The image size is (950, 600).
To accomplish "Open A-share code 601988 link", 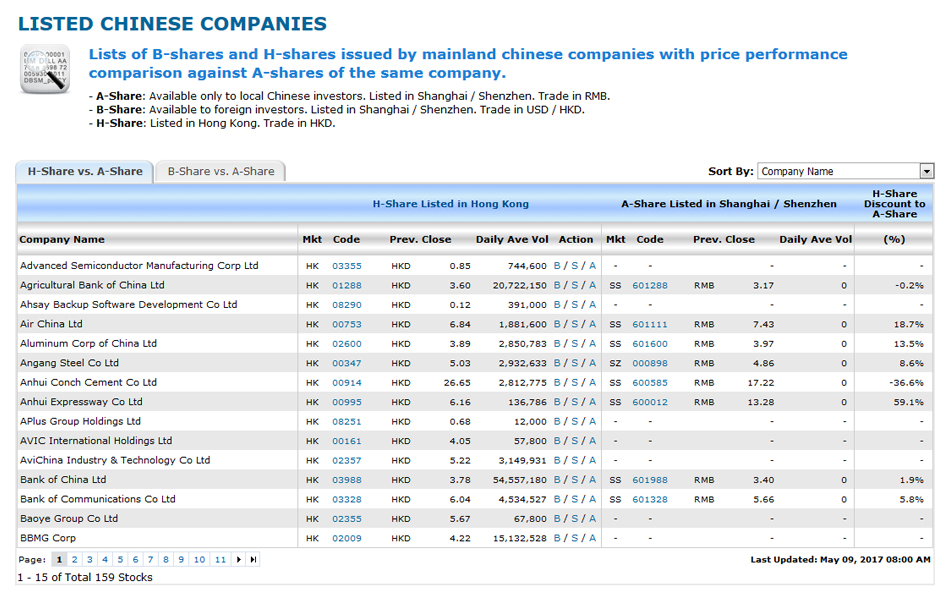I will point(650,479).
